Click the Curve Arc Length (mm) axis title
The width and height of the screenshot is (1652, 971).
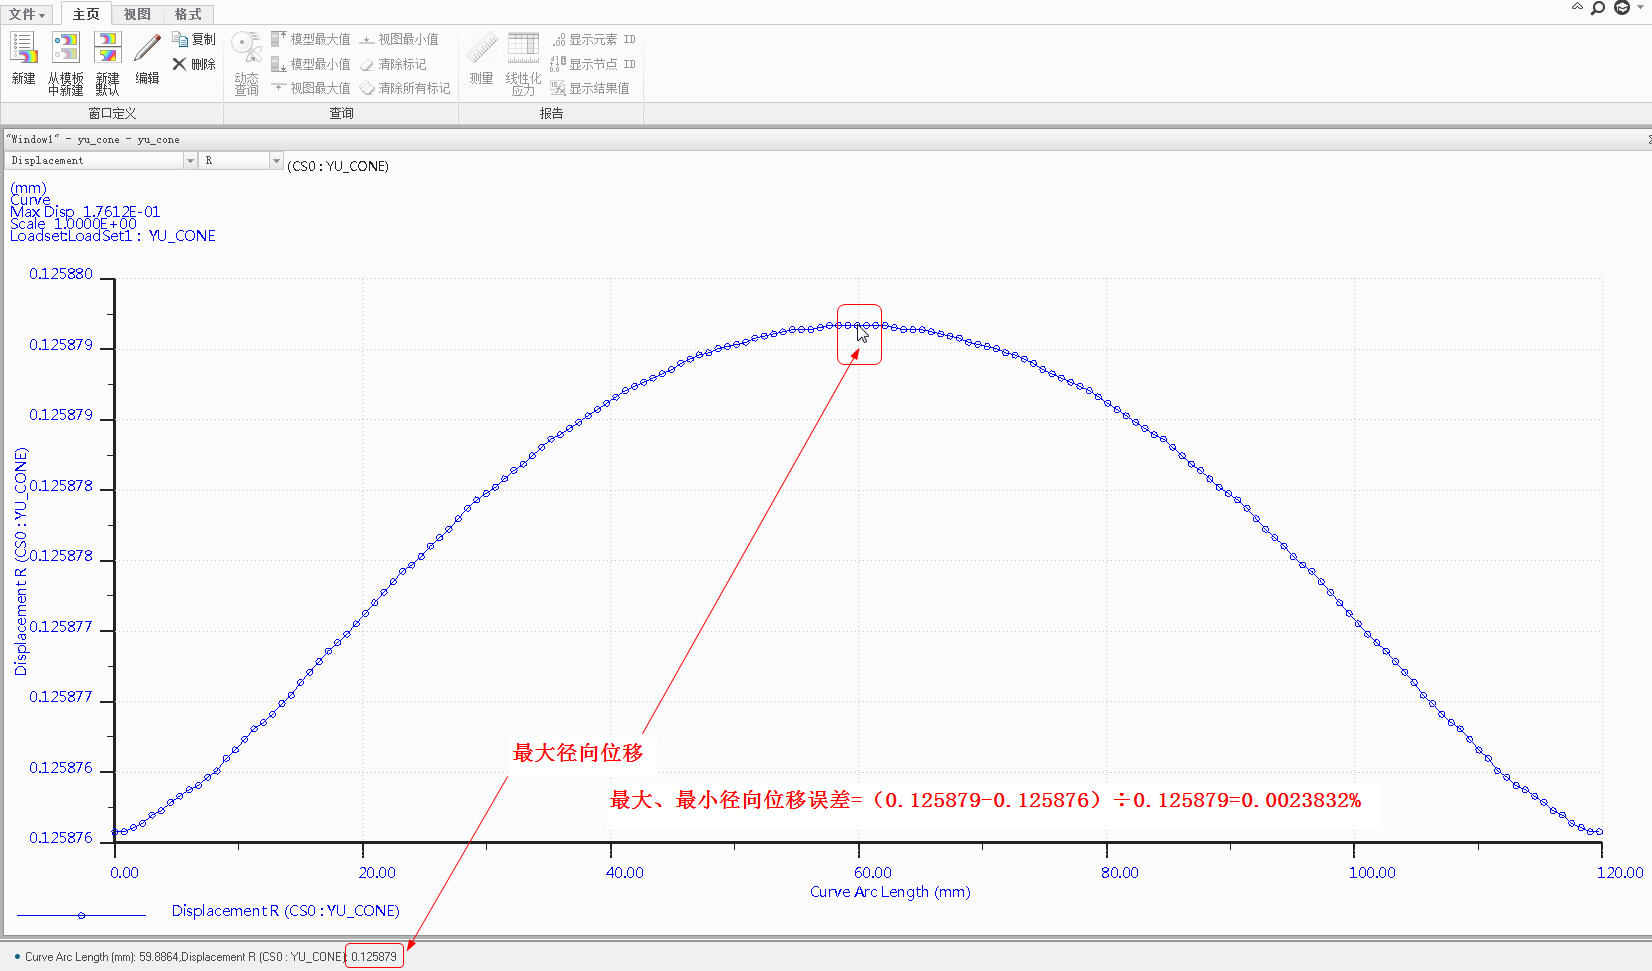coord(890,892)
